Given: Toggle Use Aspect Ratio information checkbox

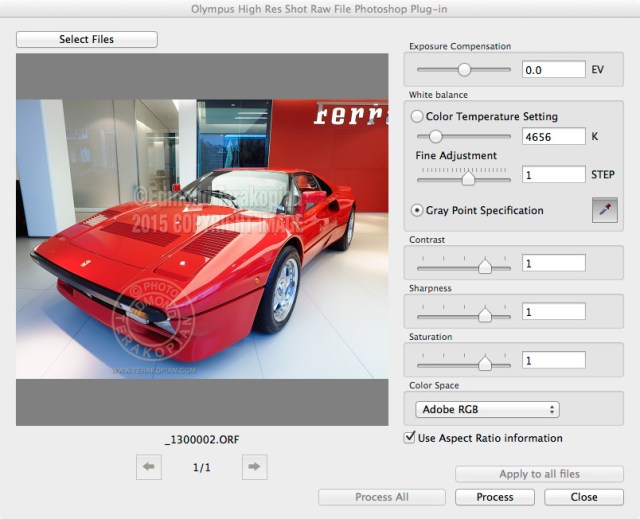Looking at the screenshot, I should point(409,438).
